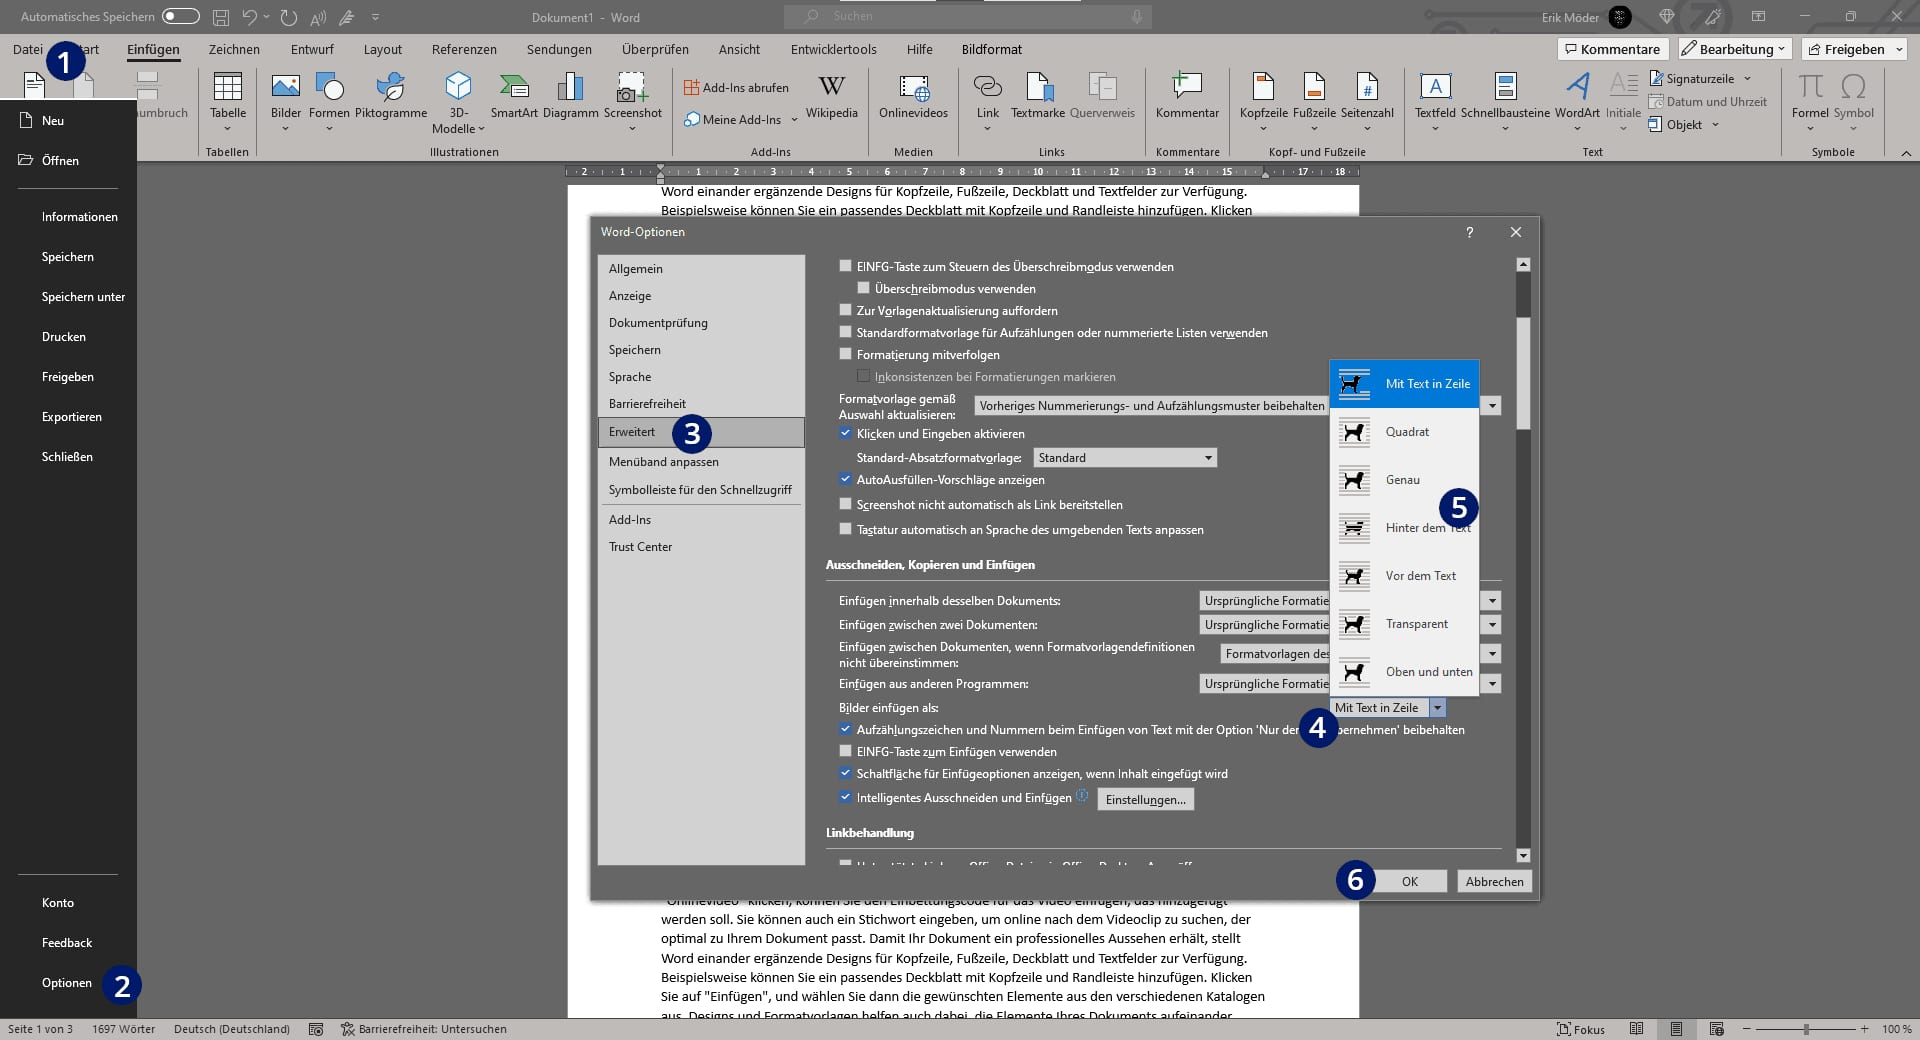Open Barrierefreiheit check in status bar
This screenshot has width=1920, height=1040.
[x=423, y=1029]
